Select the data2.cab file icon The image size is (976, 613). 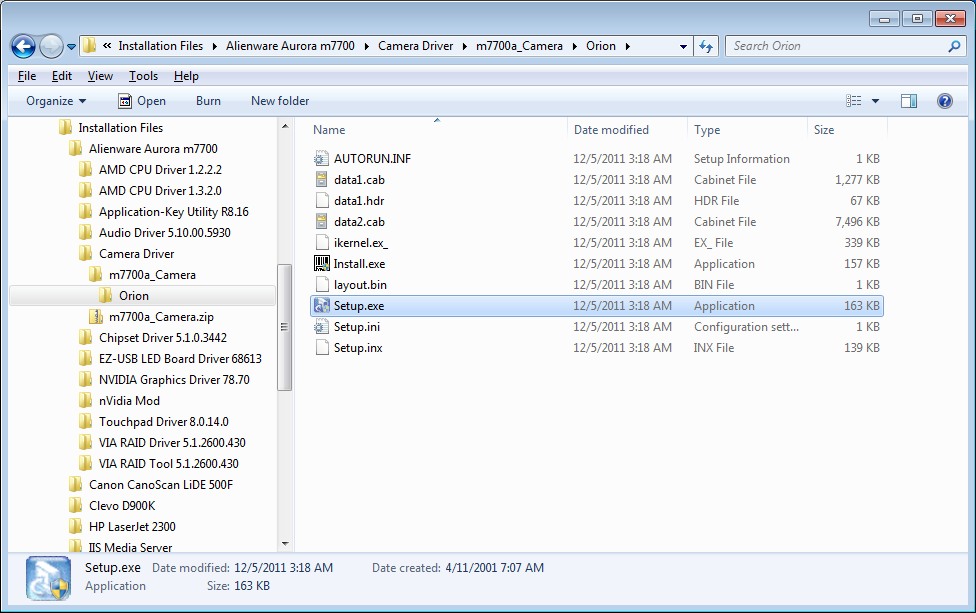click(321, 222)
